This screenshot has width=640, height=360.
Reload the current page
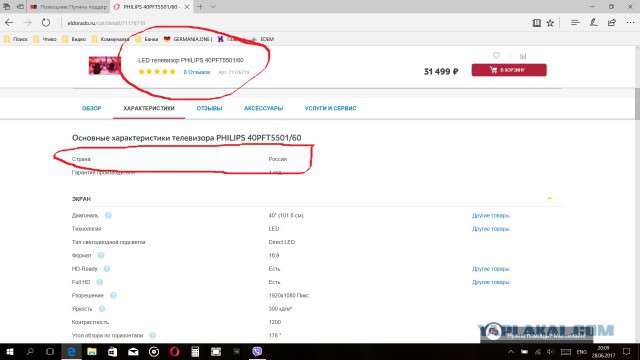(46, 23)
